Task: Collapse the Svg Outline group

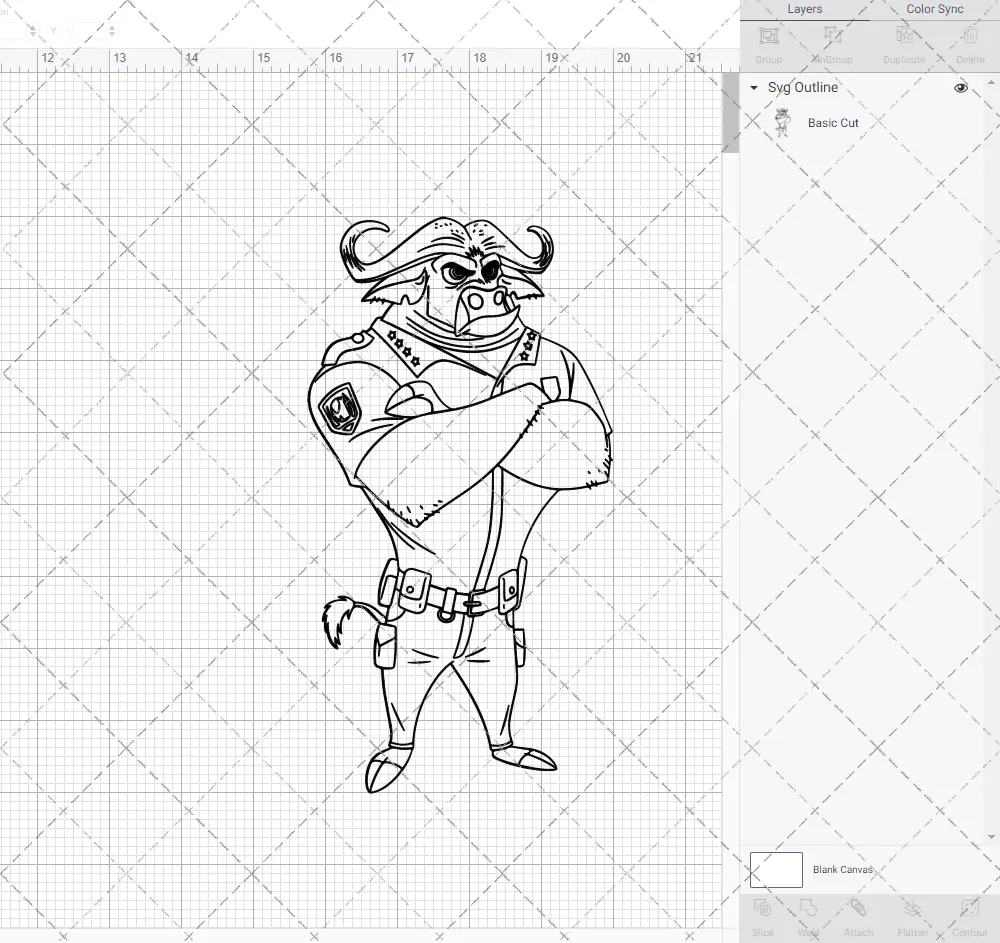Action: click(752, 88)
